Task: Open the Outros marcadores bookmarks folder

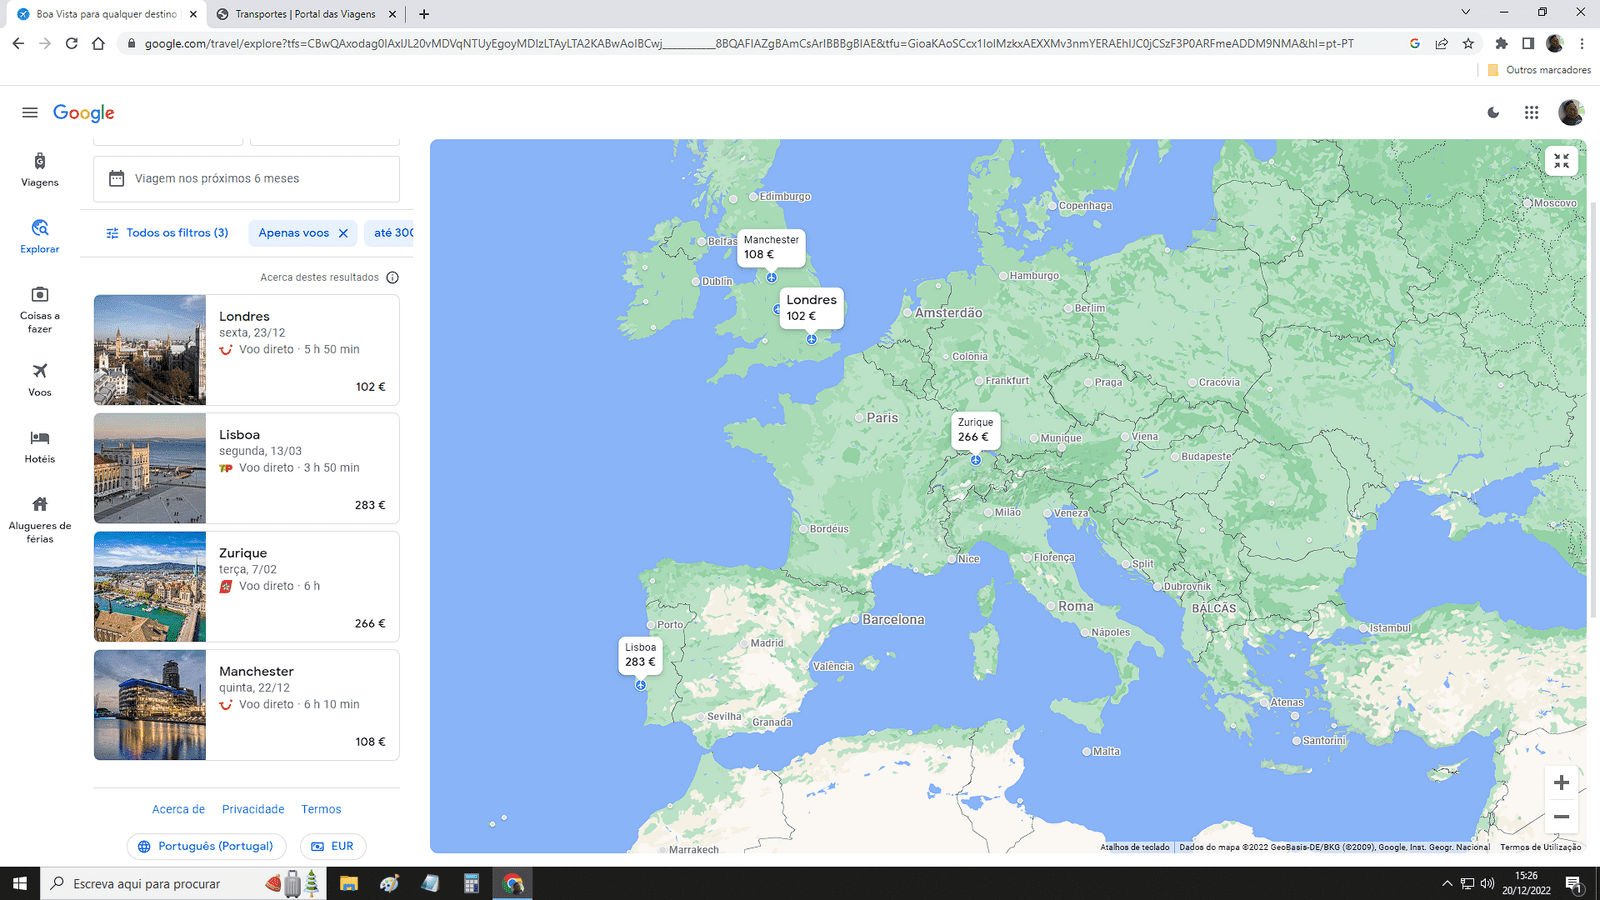Action: (x=1539, y=70)
